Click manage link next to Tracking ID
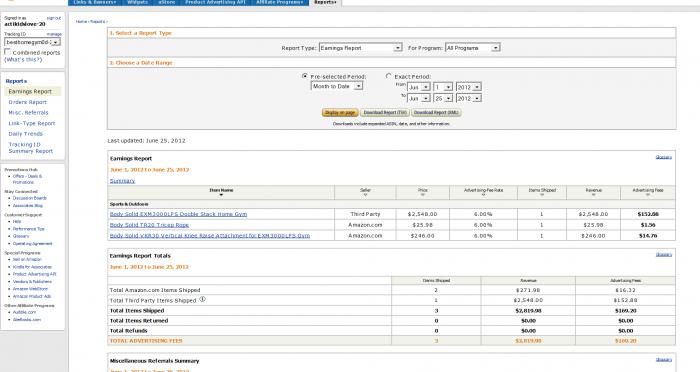The width and height of the screenshot is (700, 372). 54,34
